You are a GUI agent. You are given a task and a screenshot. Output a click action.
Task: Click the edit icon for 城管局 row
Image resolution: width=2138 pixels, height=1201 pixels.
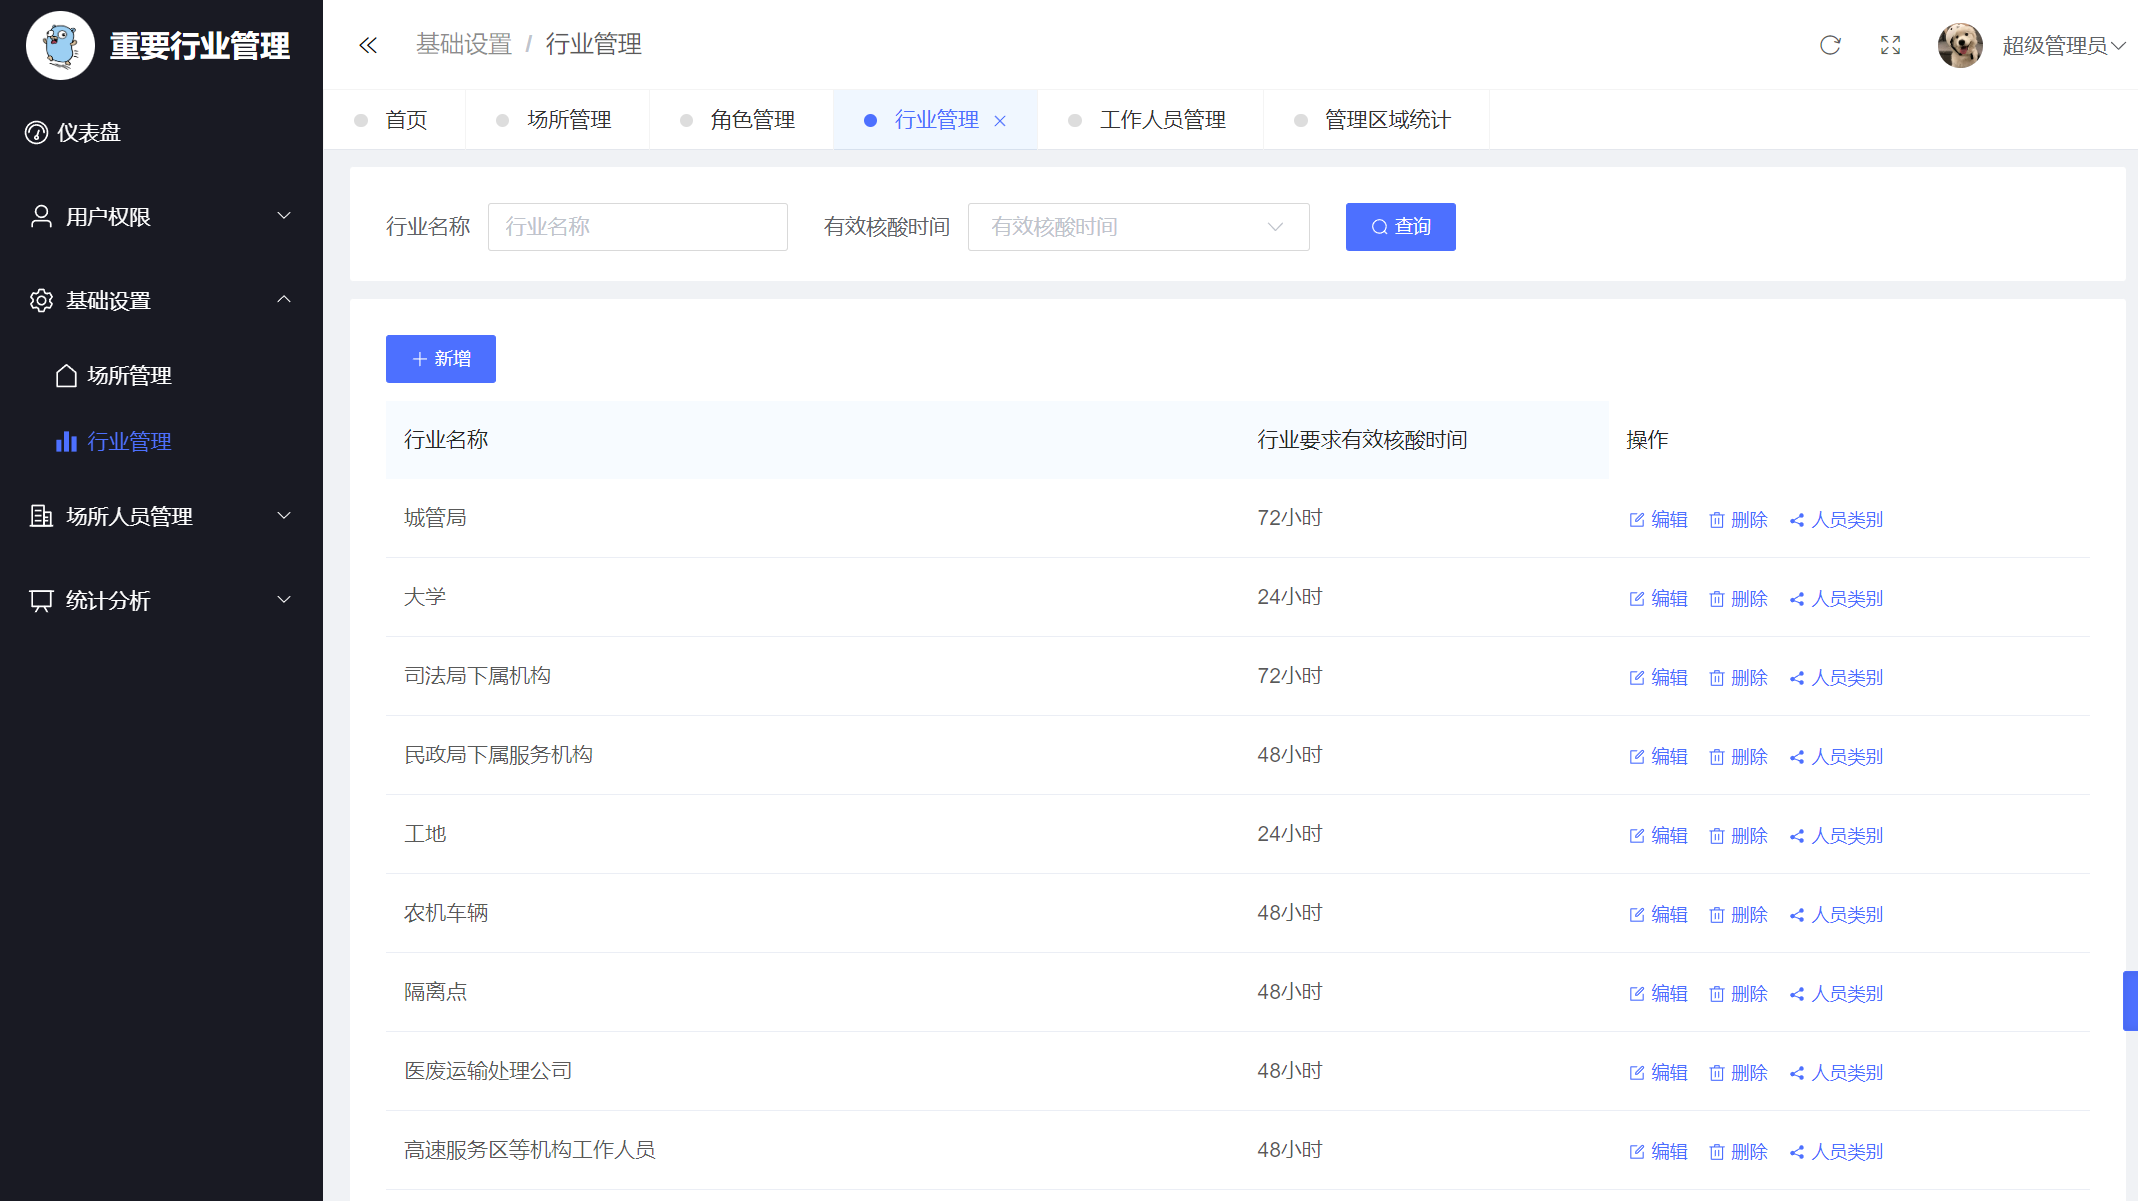1637,520
